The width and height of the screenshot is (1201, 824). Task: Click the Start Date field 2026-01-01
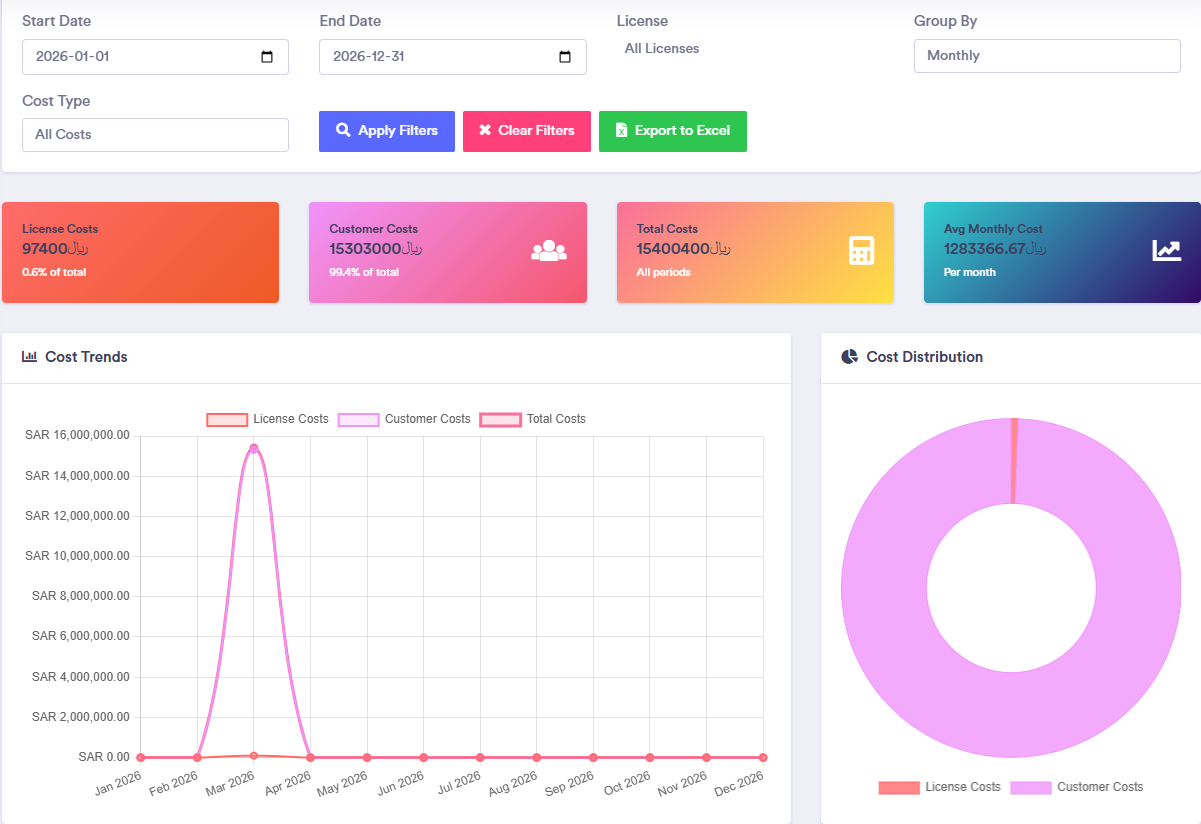pos(155,57)
